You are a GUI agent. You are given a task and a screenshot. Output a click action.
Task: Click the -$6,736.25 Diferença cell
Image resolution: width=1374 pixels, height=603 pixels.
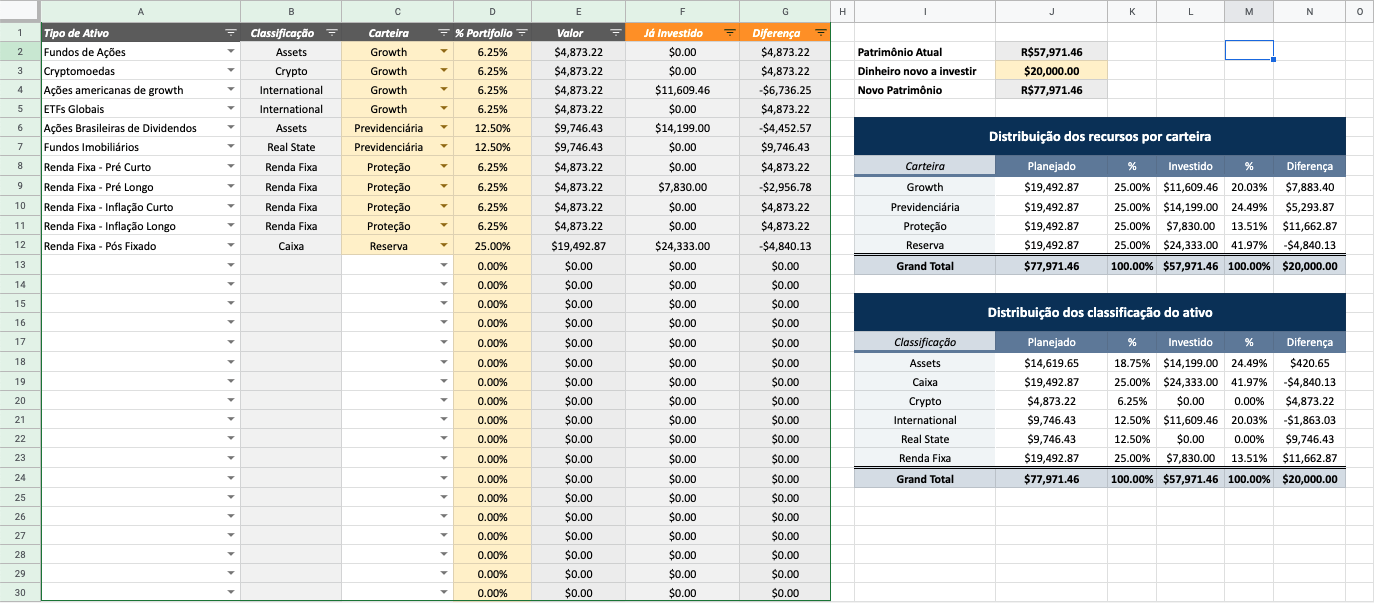[785, 90]
